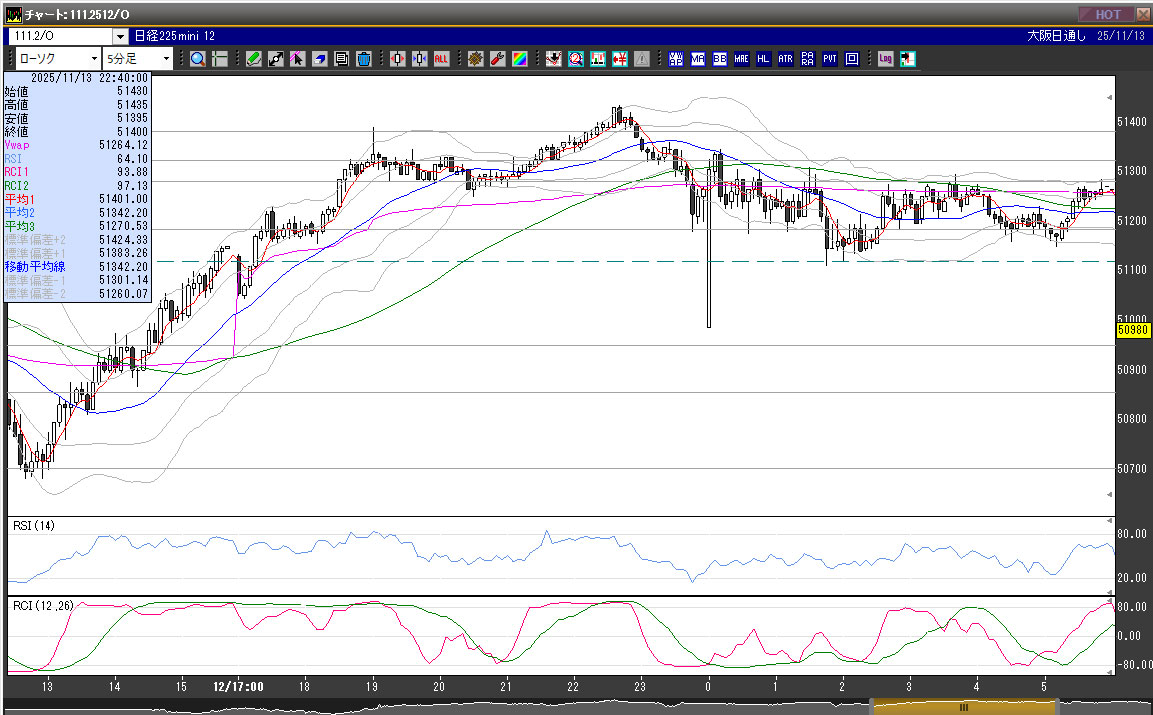Click the trash can delete icon
Image resolution: width=1153 pixels, height=715 pixels.
363,59
